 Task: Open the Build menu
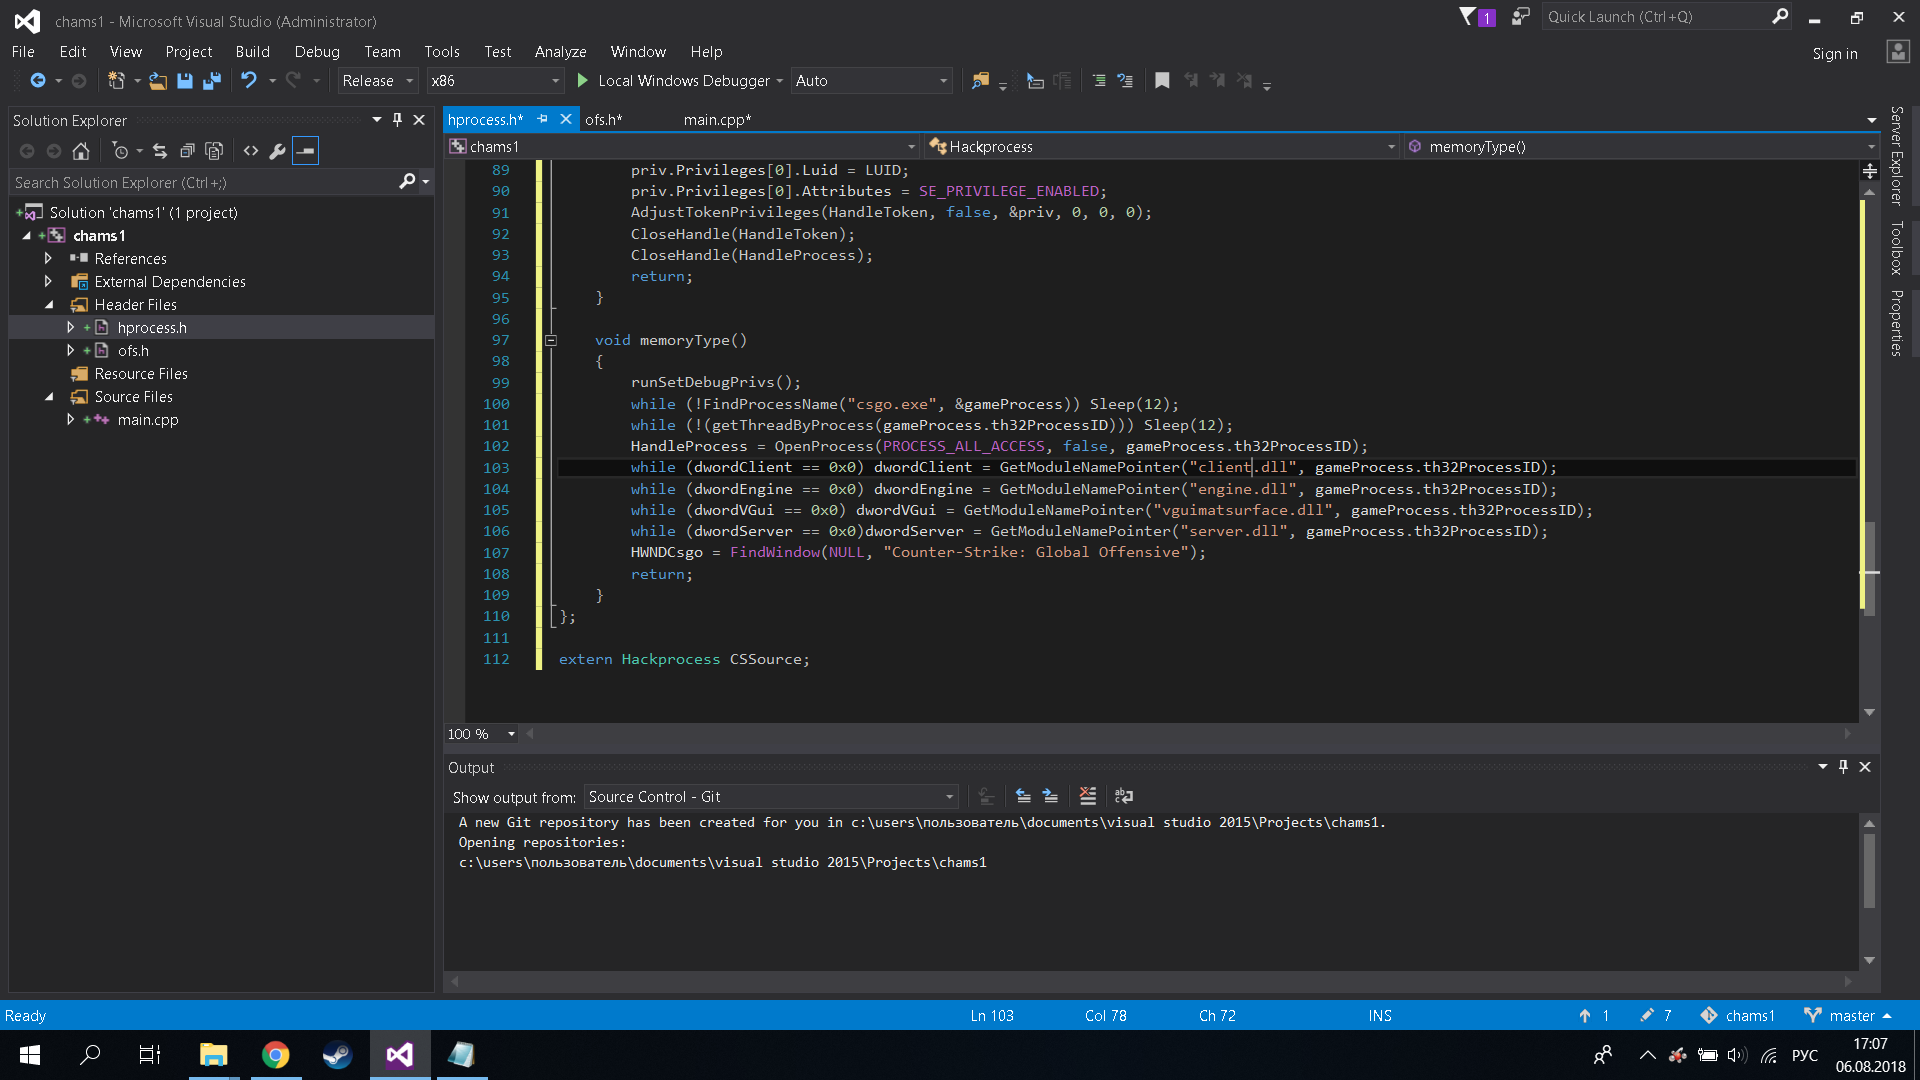tap(252, 52)
